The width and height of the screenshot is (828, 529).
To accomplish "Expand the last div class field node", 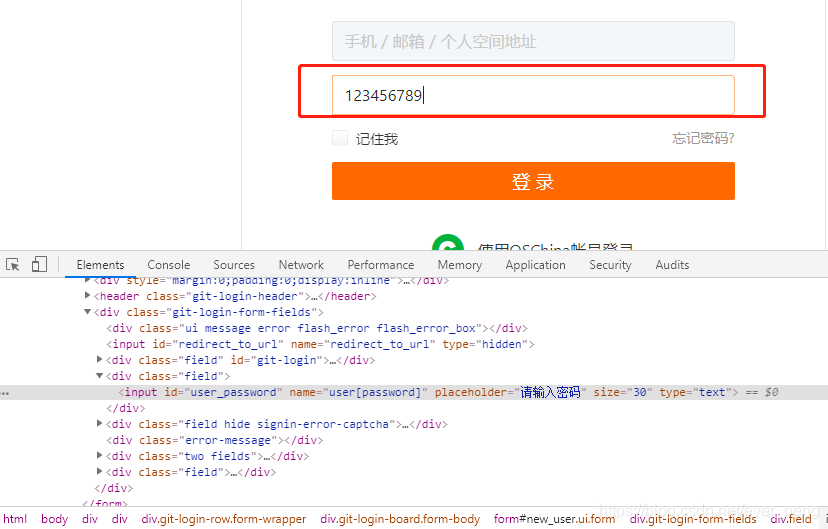I will (x=99, y=471).
